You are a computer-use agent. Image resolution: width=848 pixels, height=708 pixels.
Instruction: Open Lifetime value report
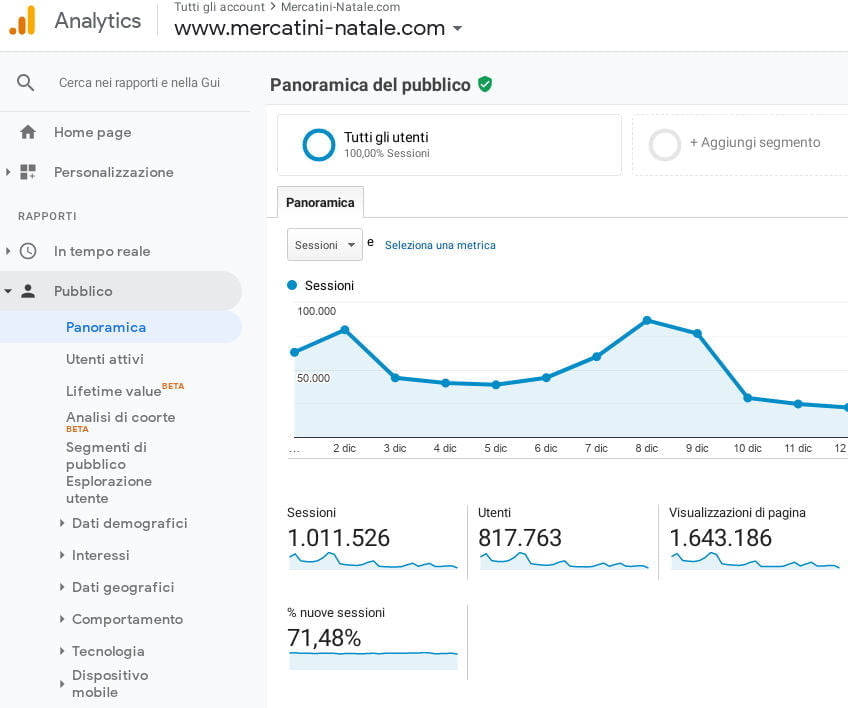point(114,391)
